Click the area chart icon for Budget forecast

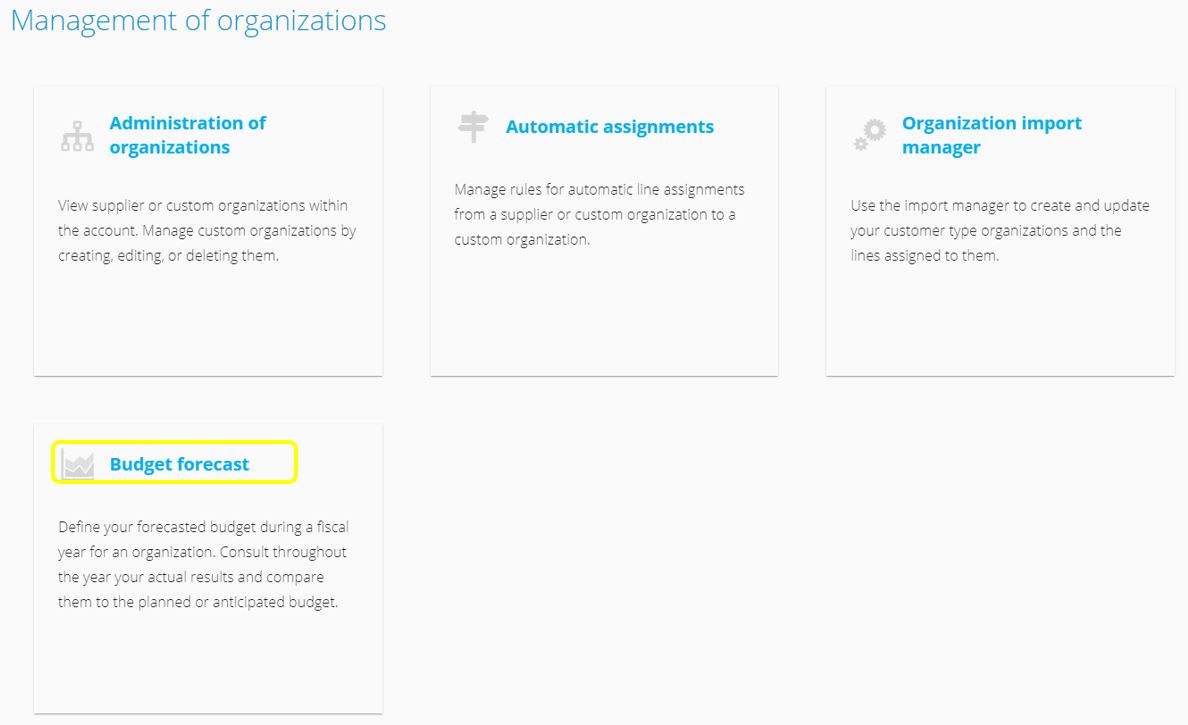click(x=77, y=464)
